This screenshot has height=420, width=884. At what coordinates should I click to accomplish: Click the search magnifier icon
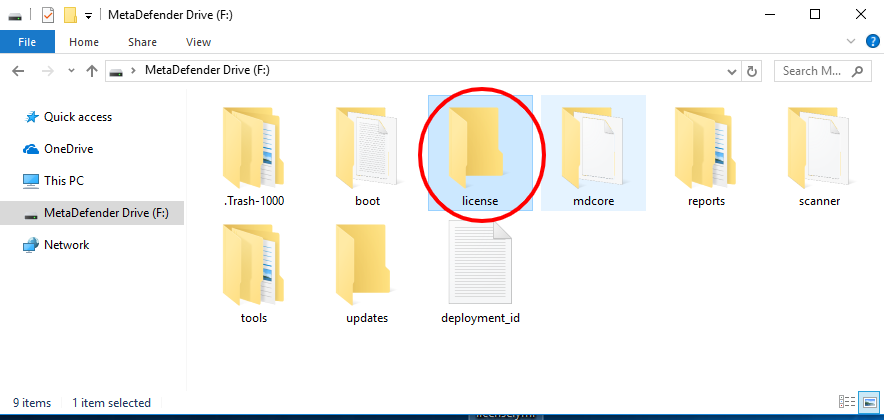tap(857, 71)
